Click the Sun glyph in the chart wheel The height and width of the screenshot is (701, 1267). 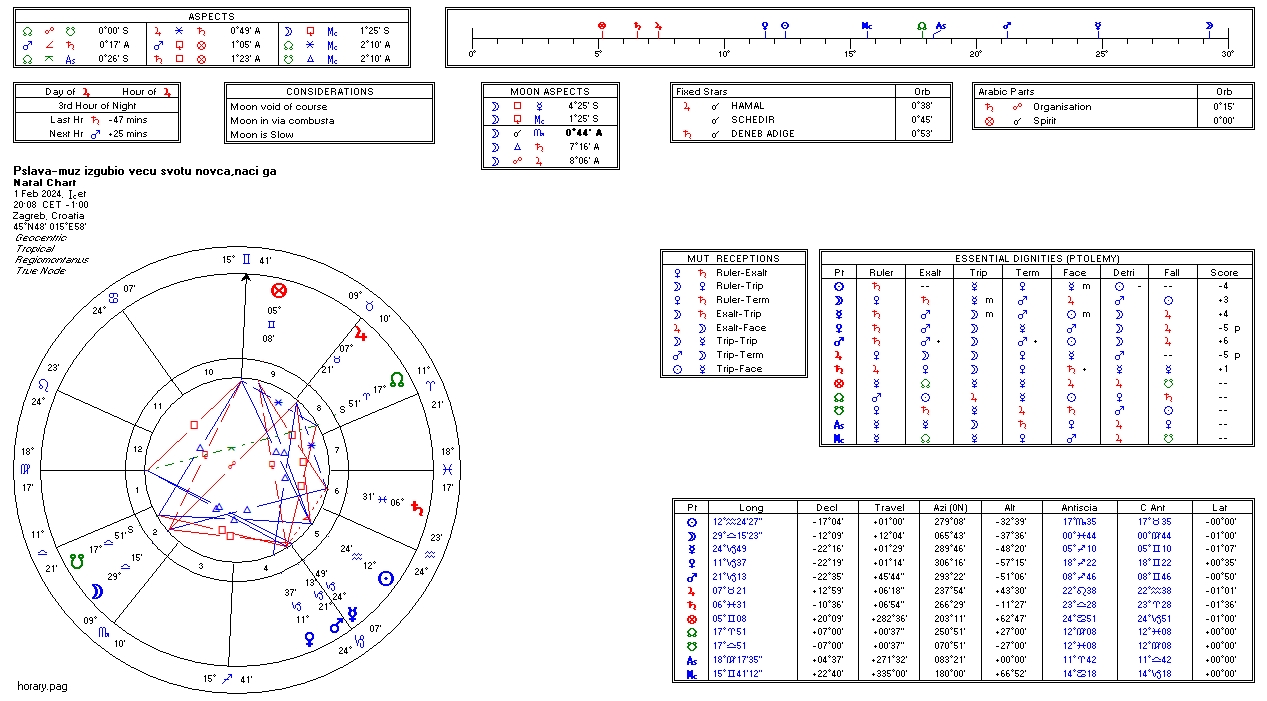coord(385,578)
